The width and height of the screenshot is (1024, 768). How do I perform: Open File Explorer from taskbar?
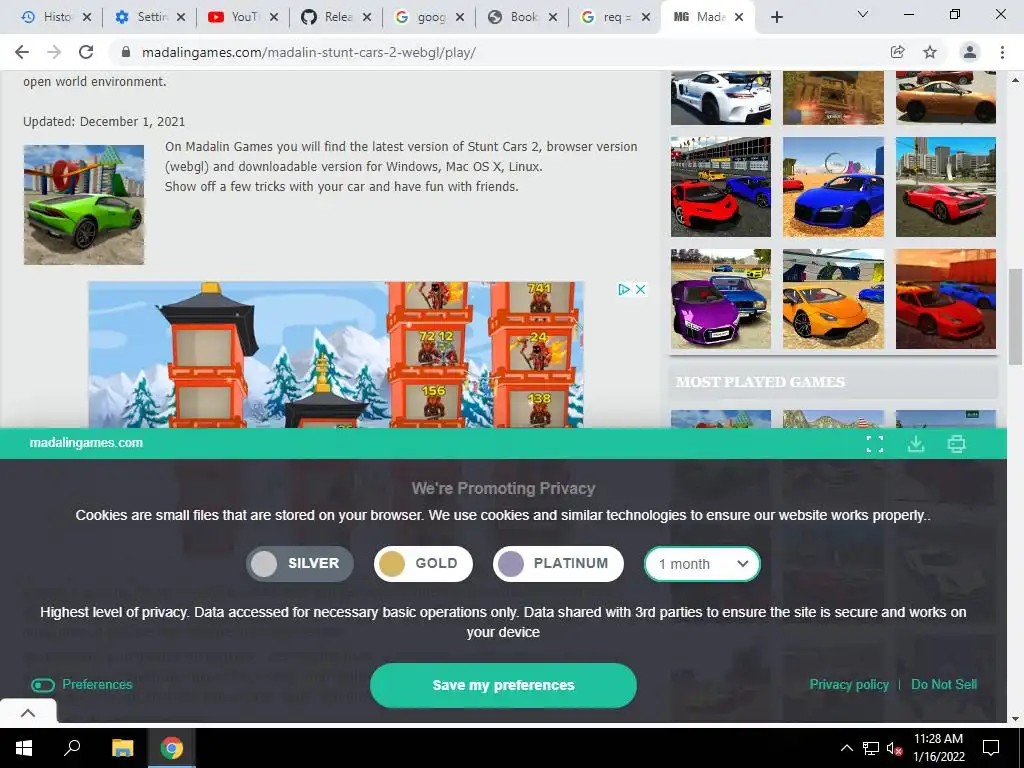(x=123, y=748)
